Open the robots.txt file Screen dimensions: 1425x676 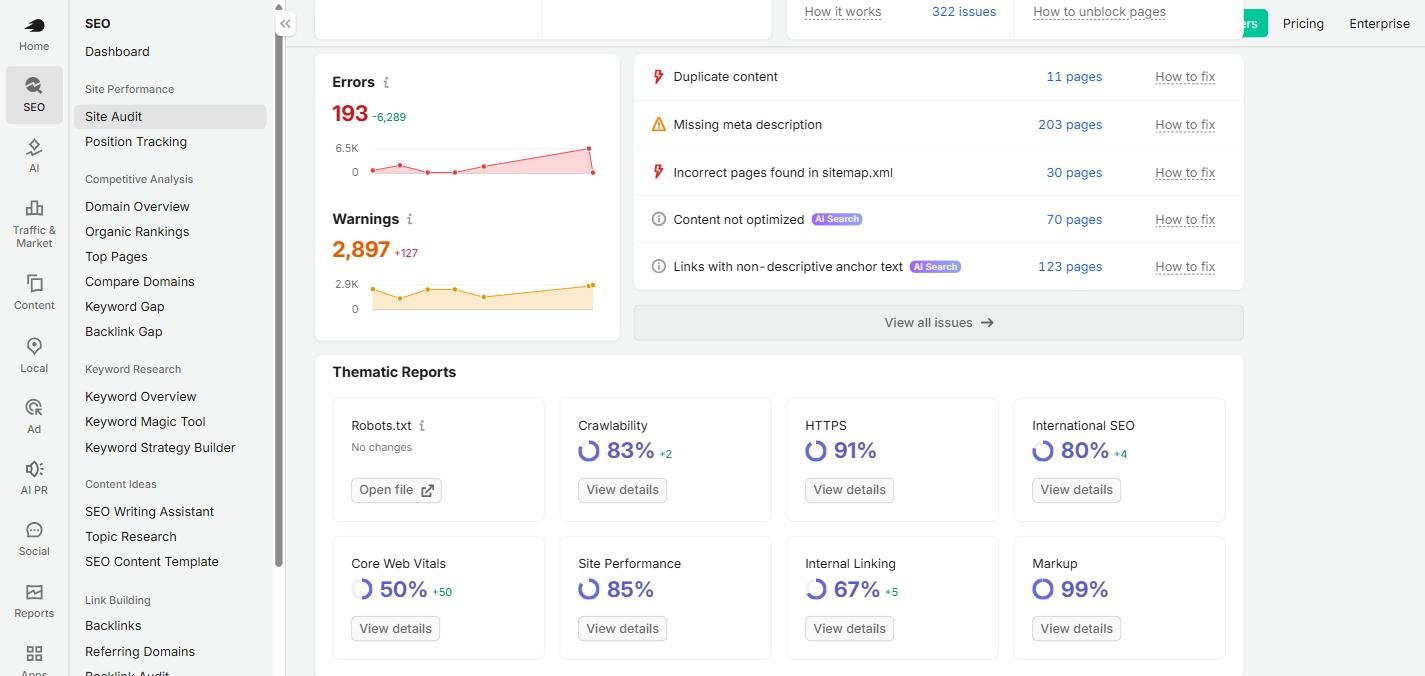(396, 490)
